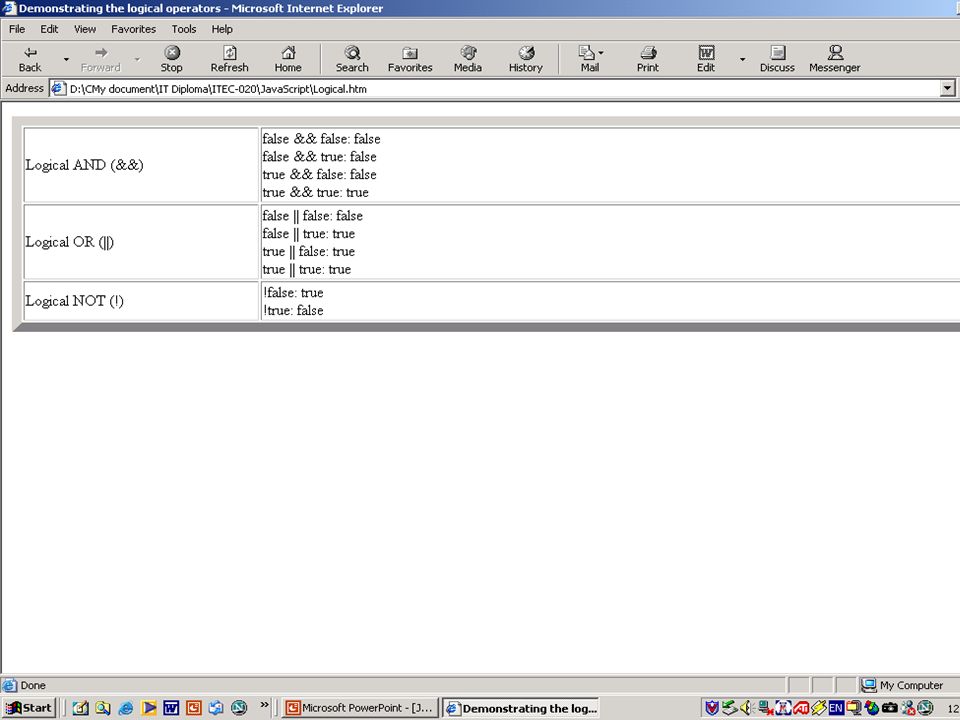Click the Logical OR (||) cell text
The width and height of the screenshot is (960, 720).
(70, 242)
